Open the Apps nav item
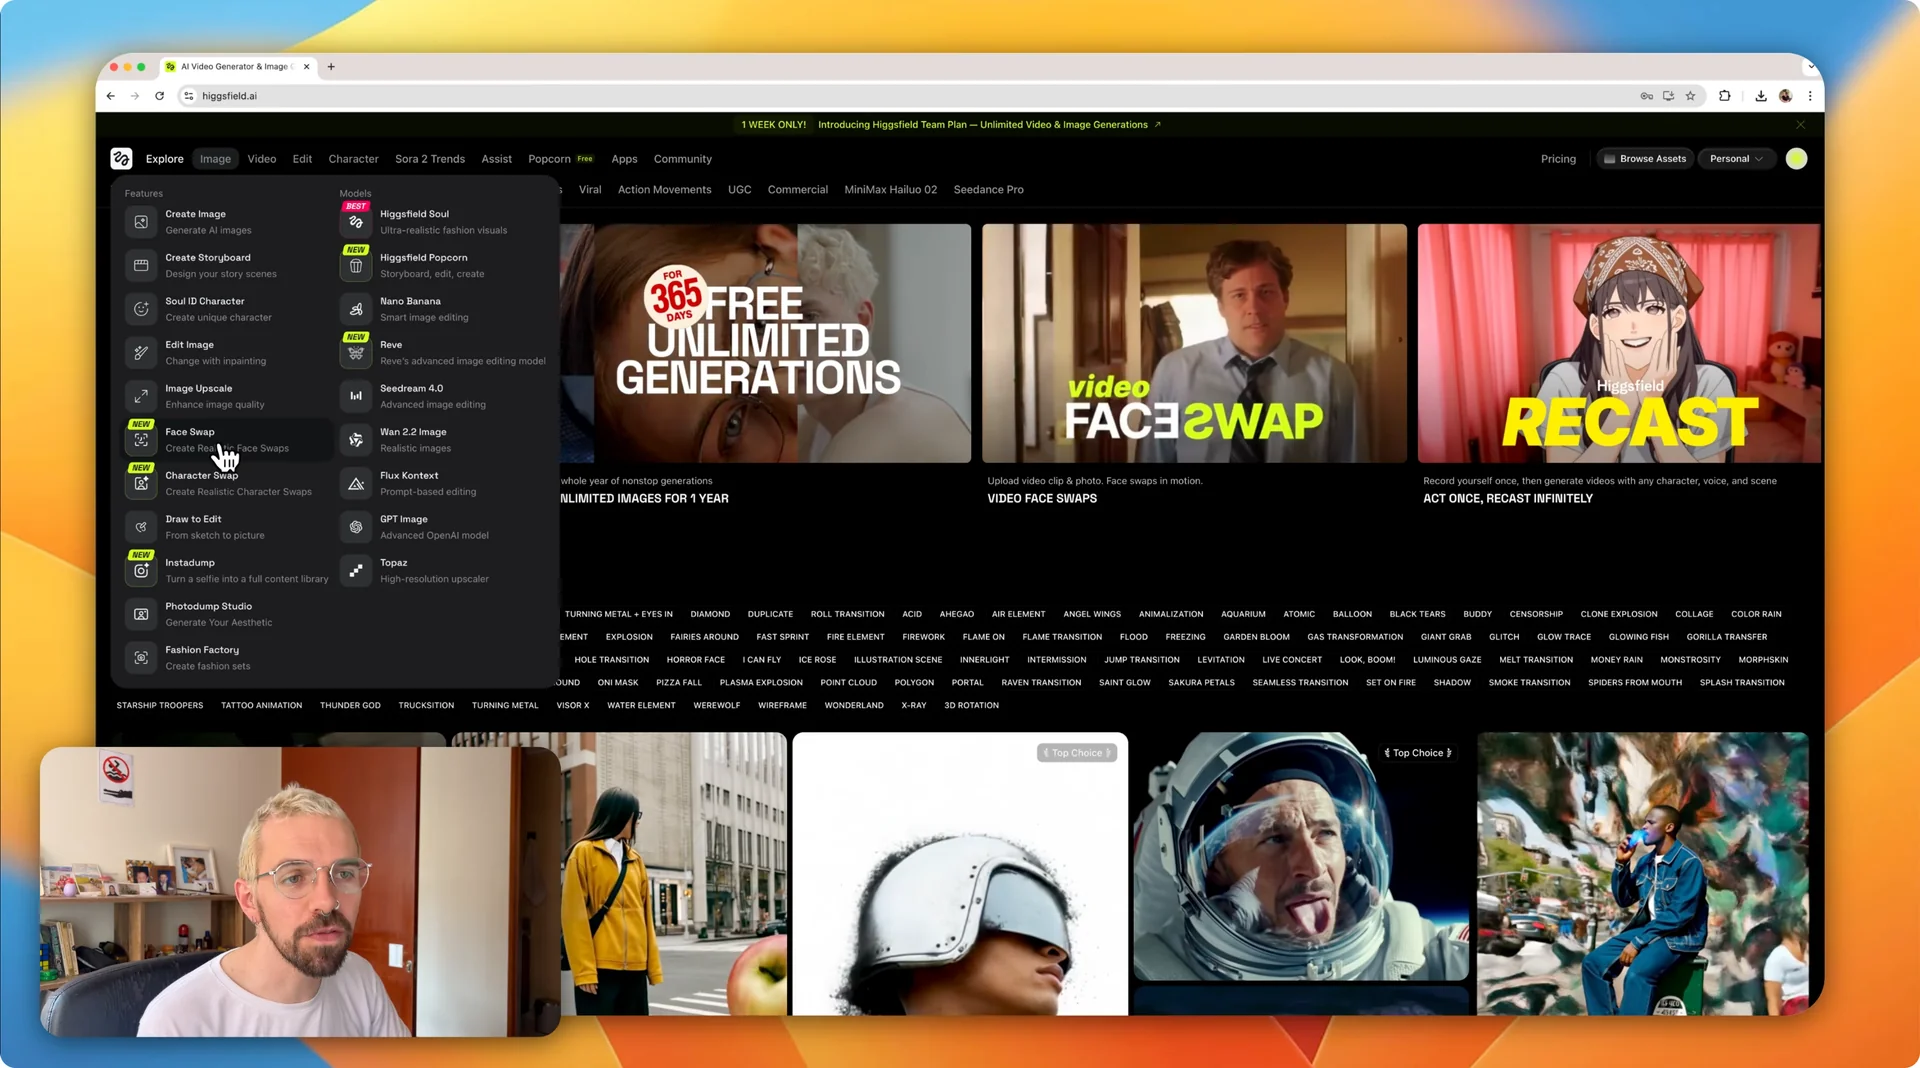 point(624,159)
